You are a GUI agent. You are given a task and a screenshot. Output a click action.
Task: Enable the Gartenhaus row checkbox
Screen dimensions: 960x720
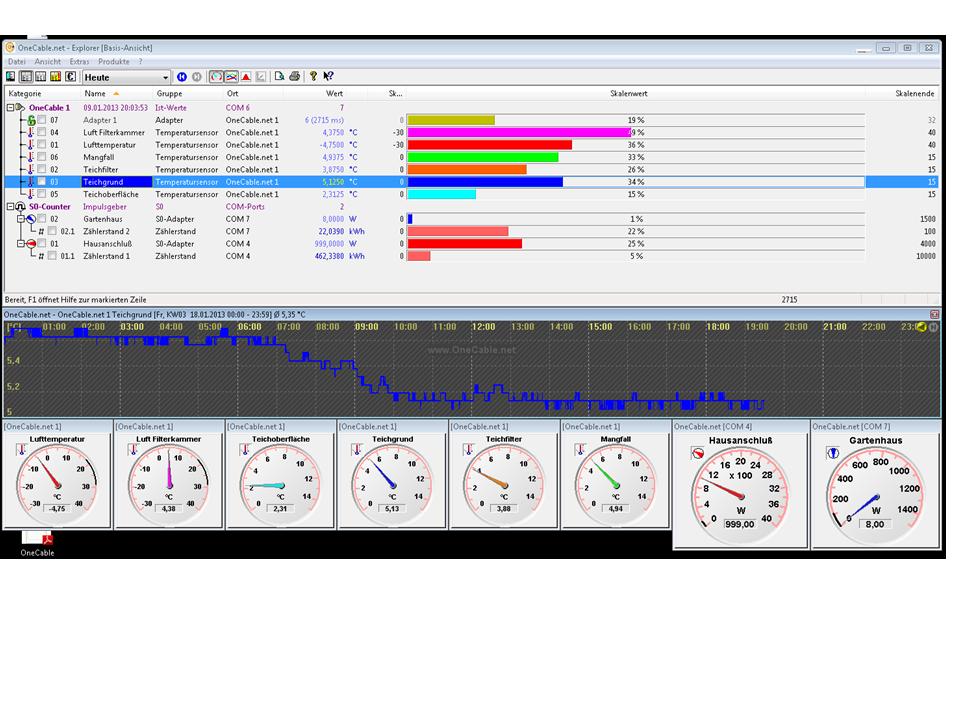[42, 219]
